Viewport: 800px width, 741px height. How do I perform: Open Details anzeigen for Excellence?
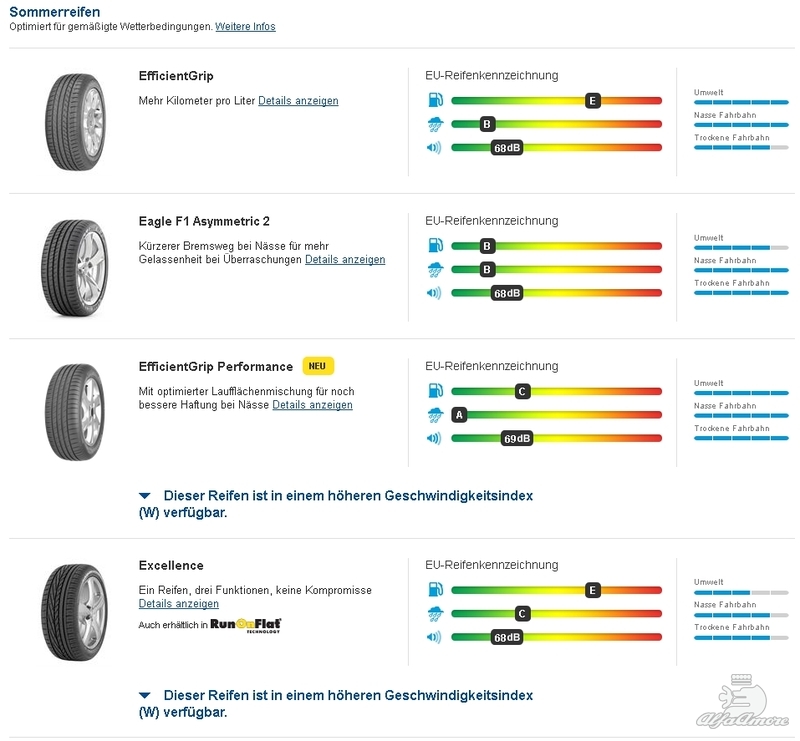tap(179, 604)
